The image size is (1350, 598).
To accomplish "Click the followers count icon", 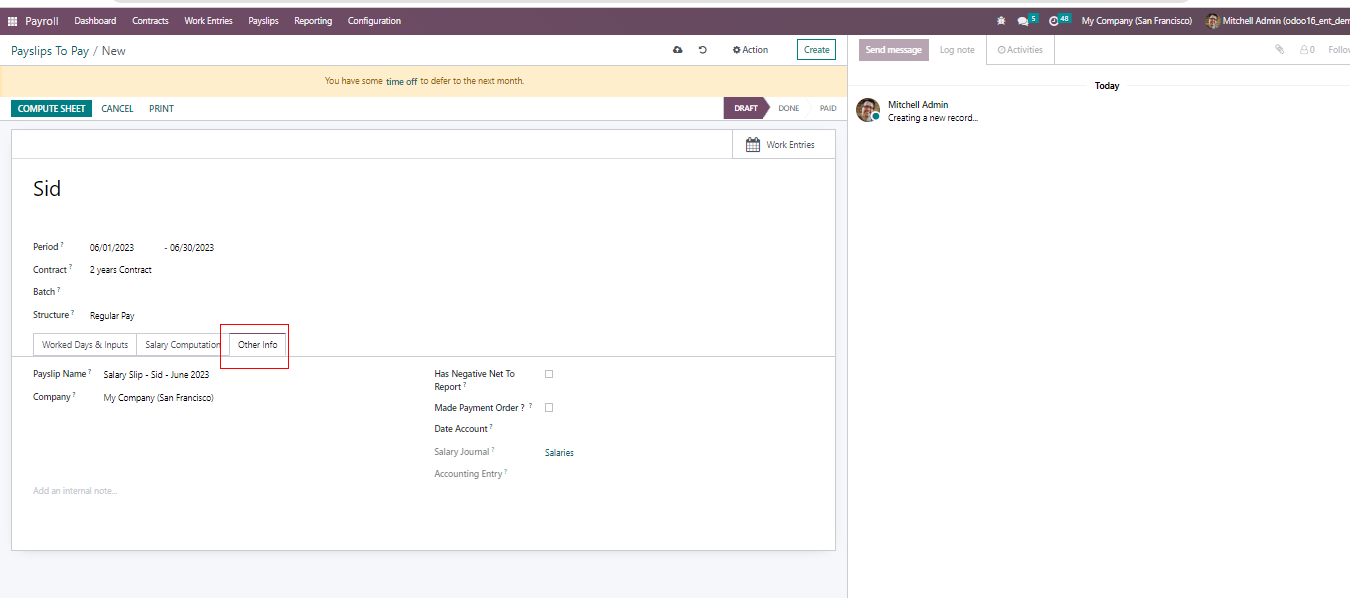I will tap(1307, 50).
